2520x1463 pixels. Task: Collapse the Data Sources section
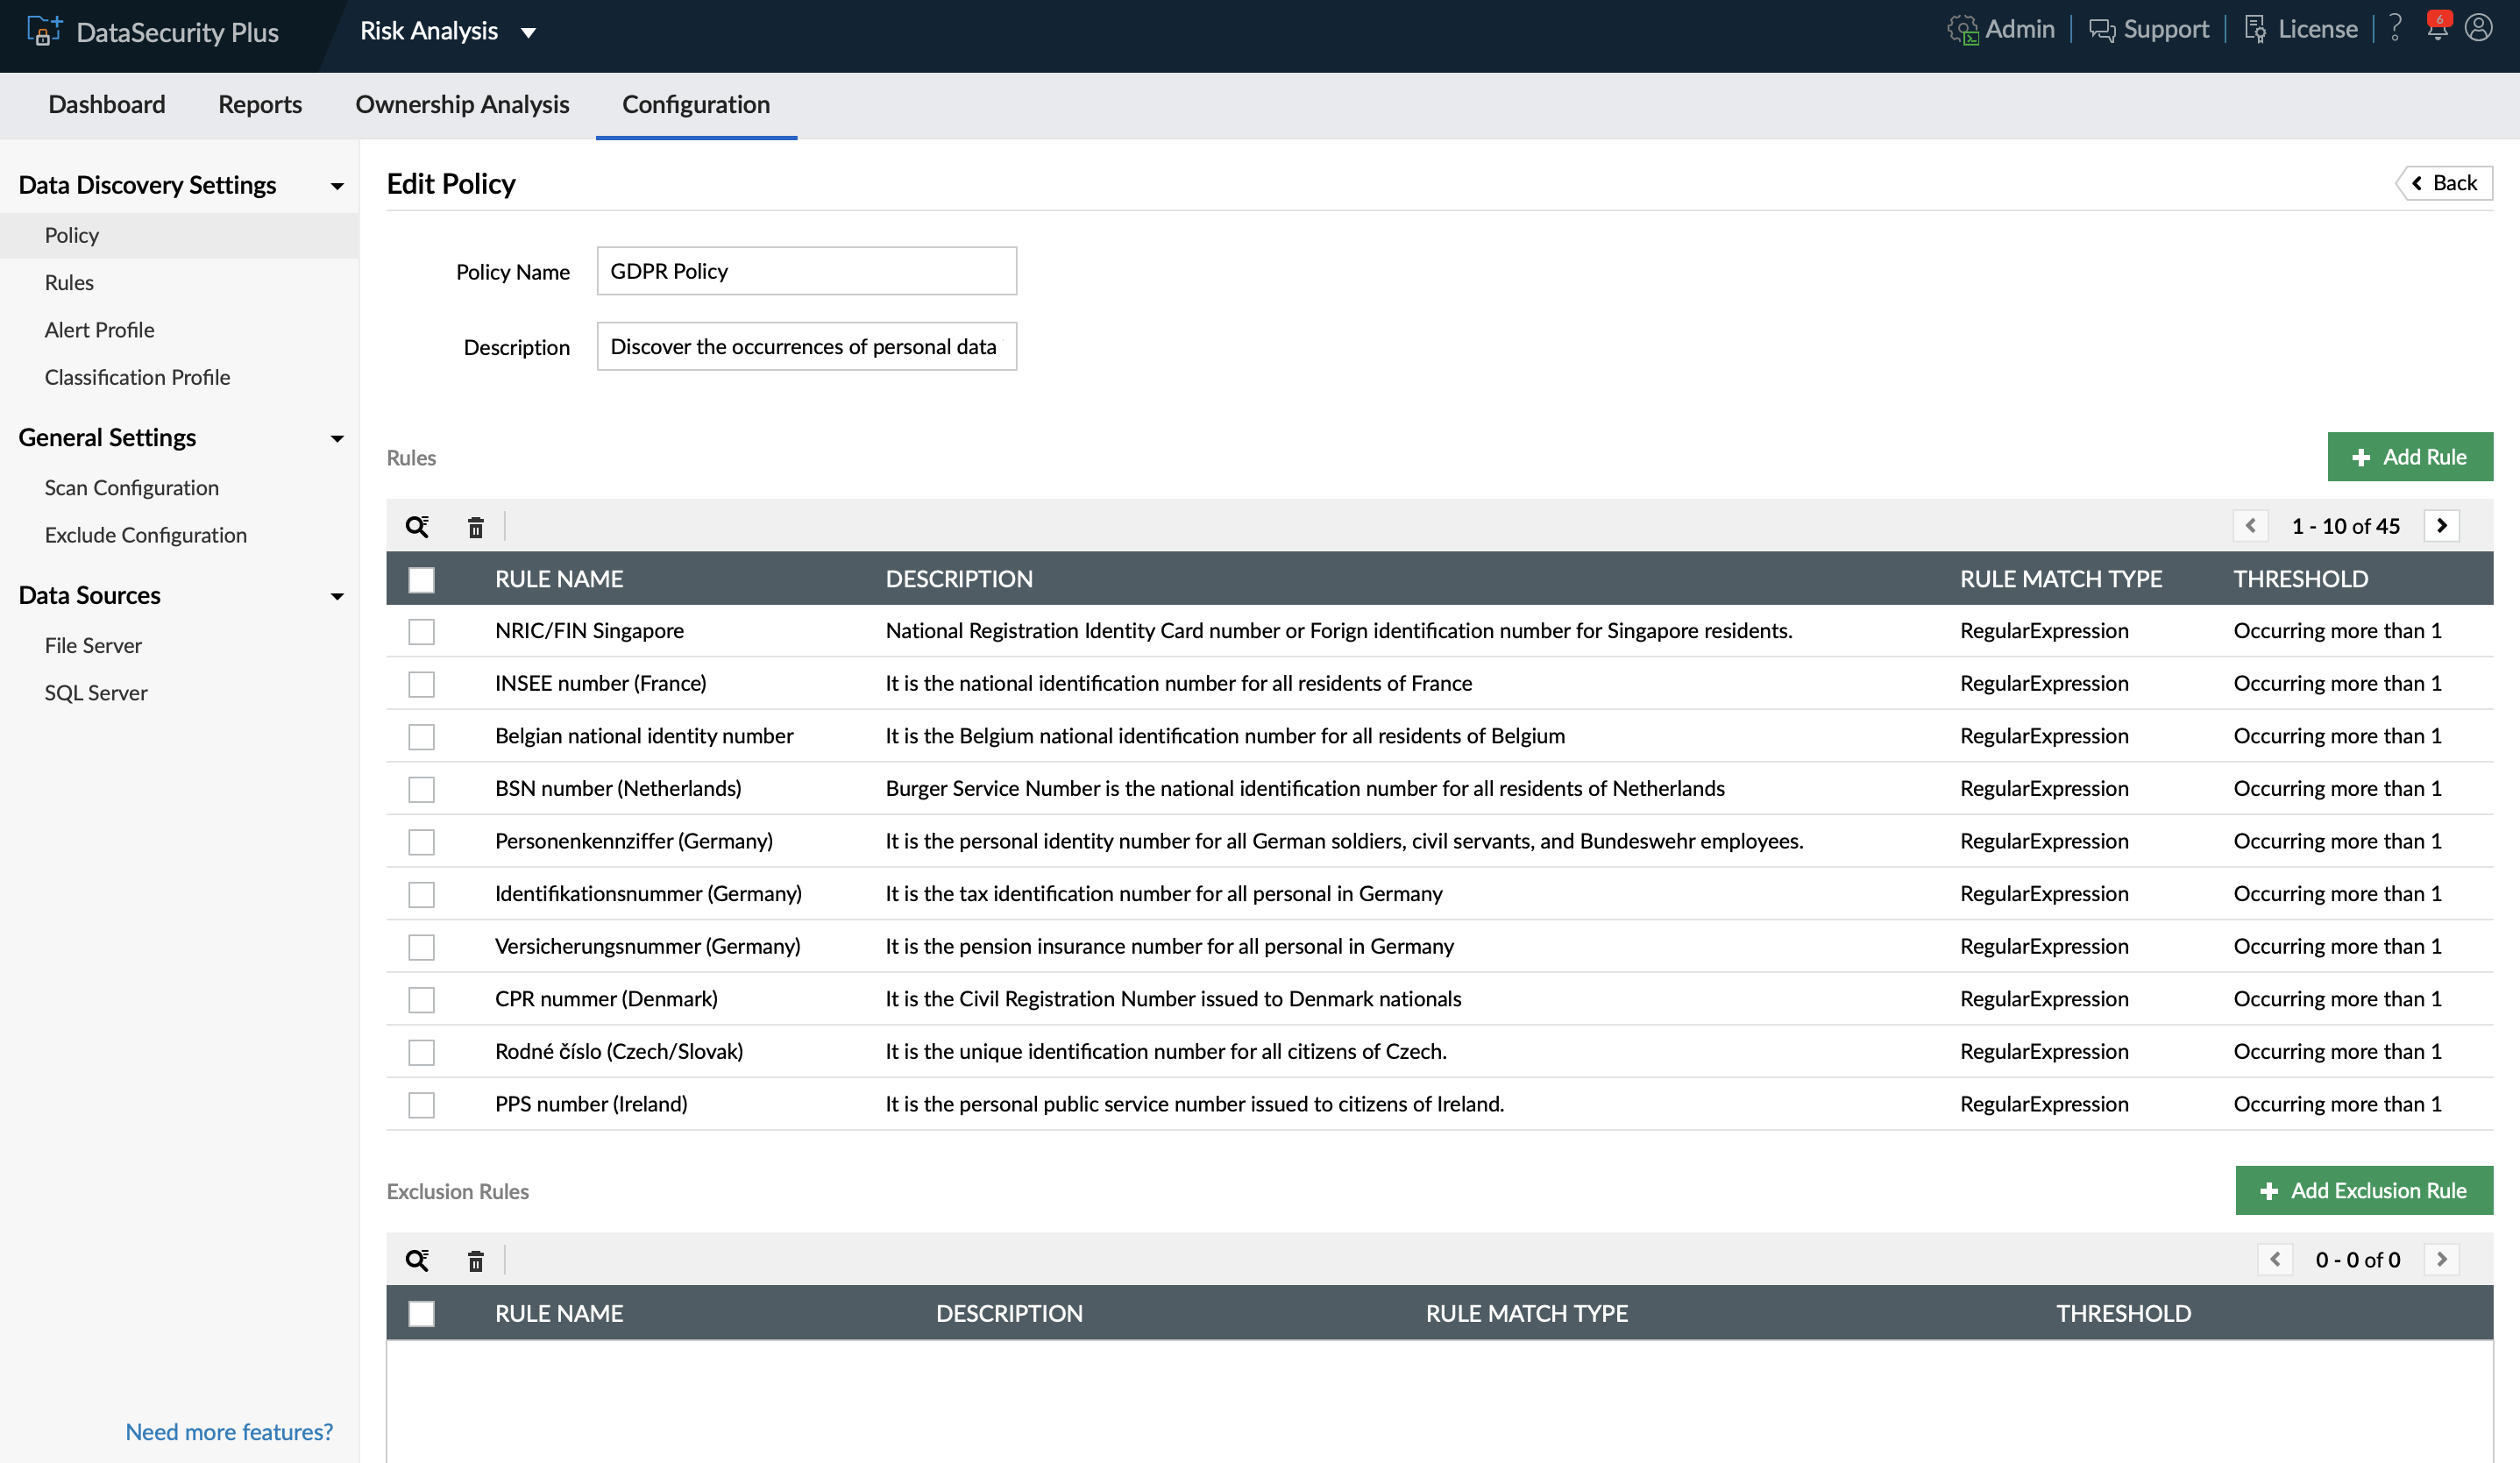click(337, 597)
